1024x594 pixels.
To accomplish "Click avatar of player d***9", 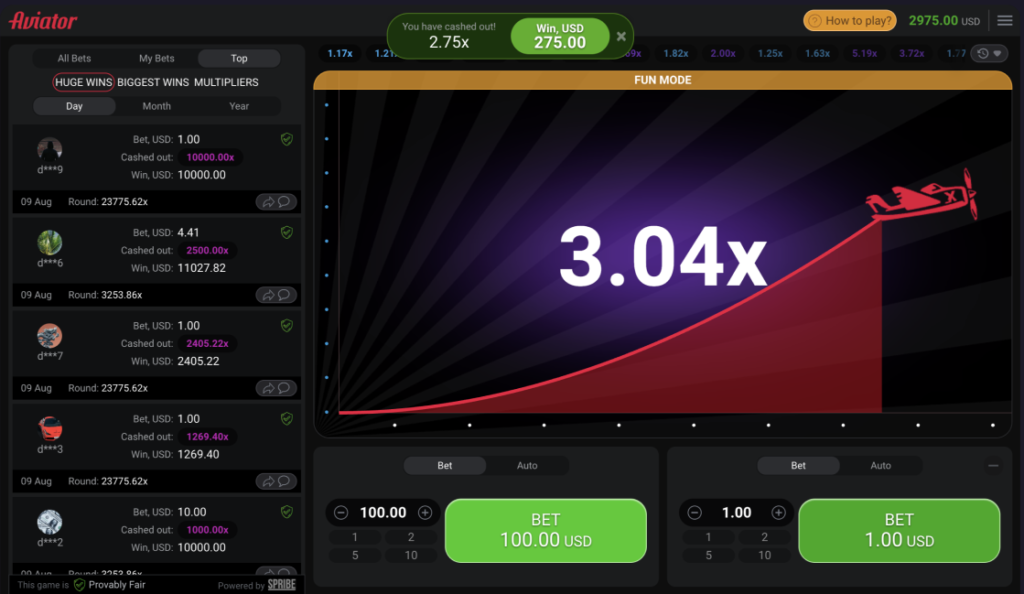I will pos(50,149).
